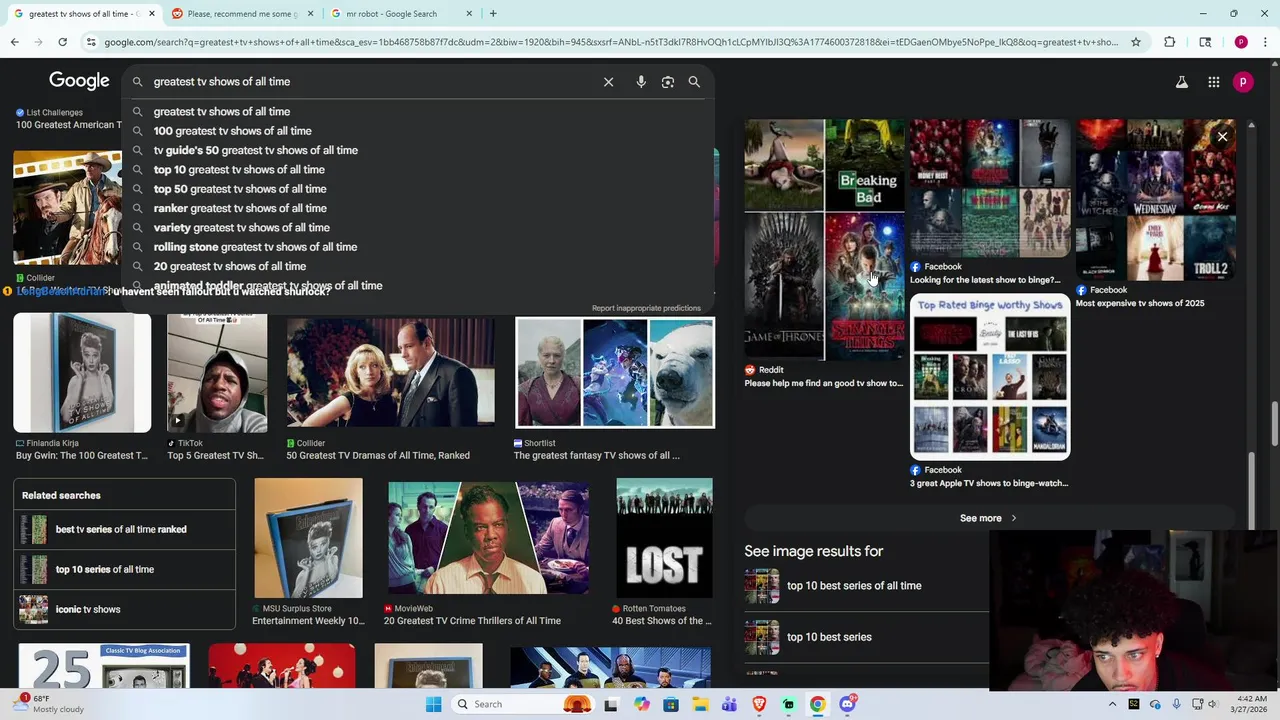
Task: Open Top Rated Binge Worthy Shows image
Action: tap(990, 377)
